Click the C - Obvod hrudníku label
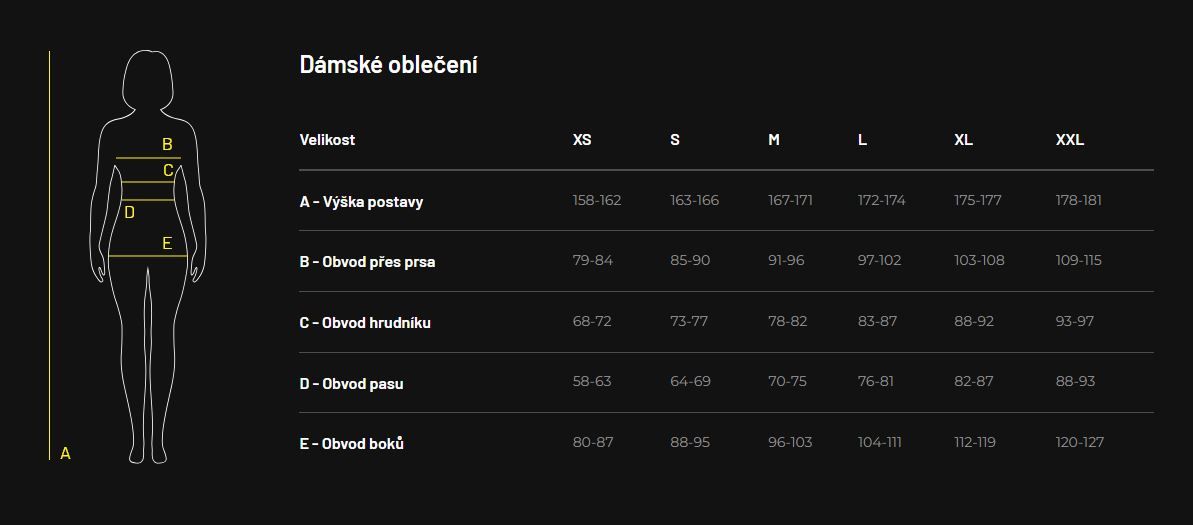The width and height of the screenshot is (1193, 525). click(x=365, y=323)
